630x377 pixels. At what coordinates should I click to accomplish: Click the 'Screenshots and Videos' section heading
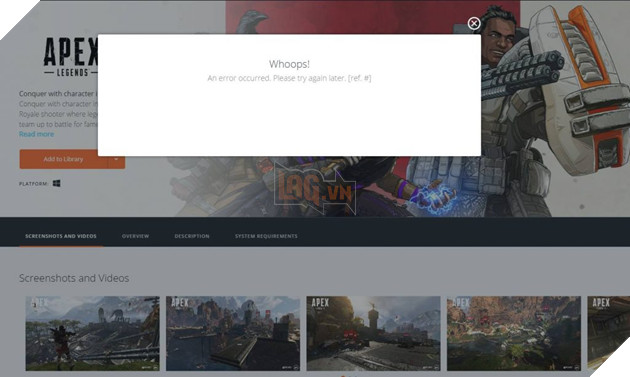point(74,278)
